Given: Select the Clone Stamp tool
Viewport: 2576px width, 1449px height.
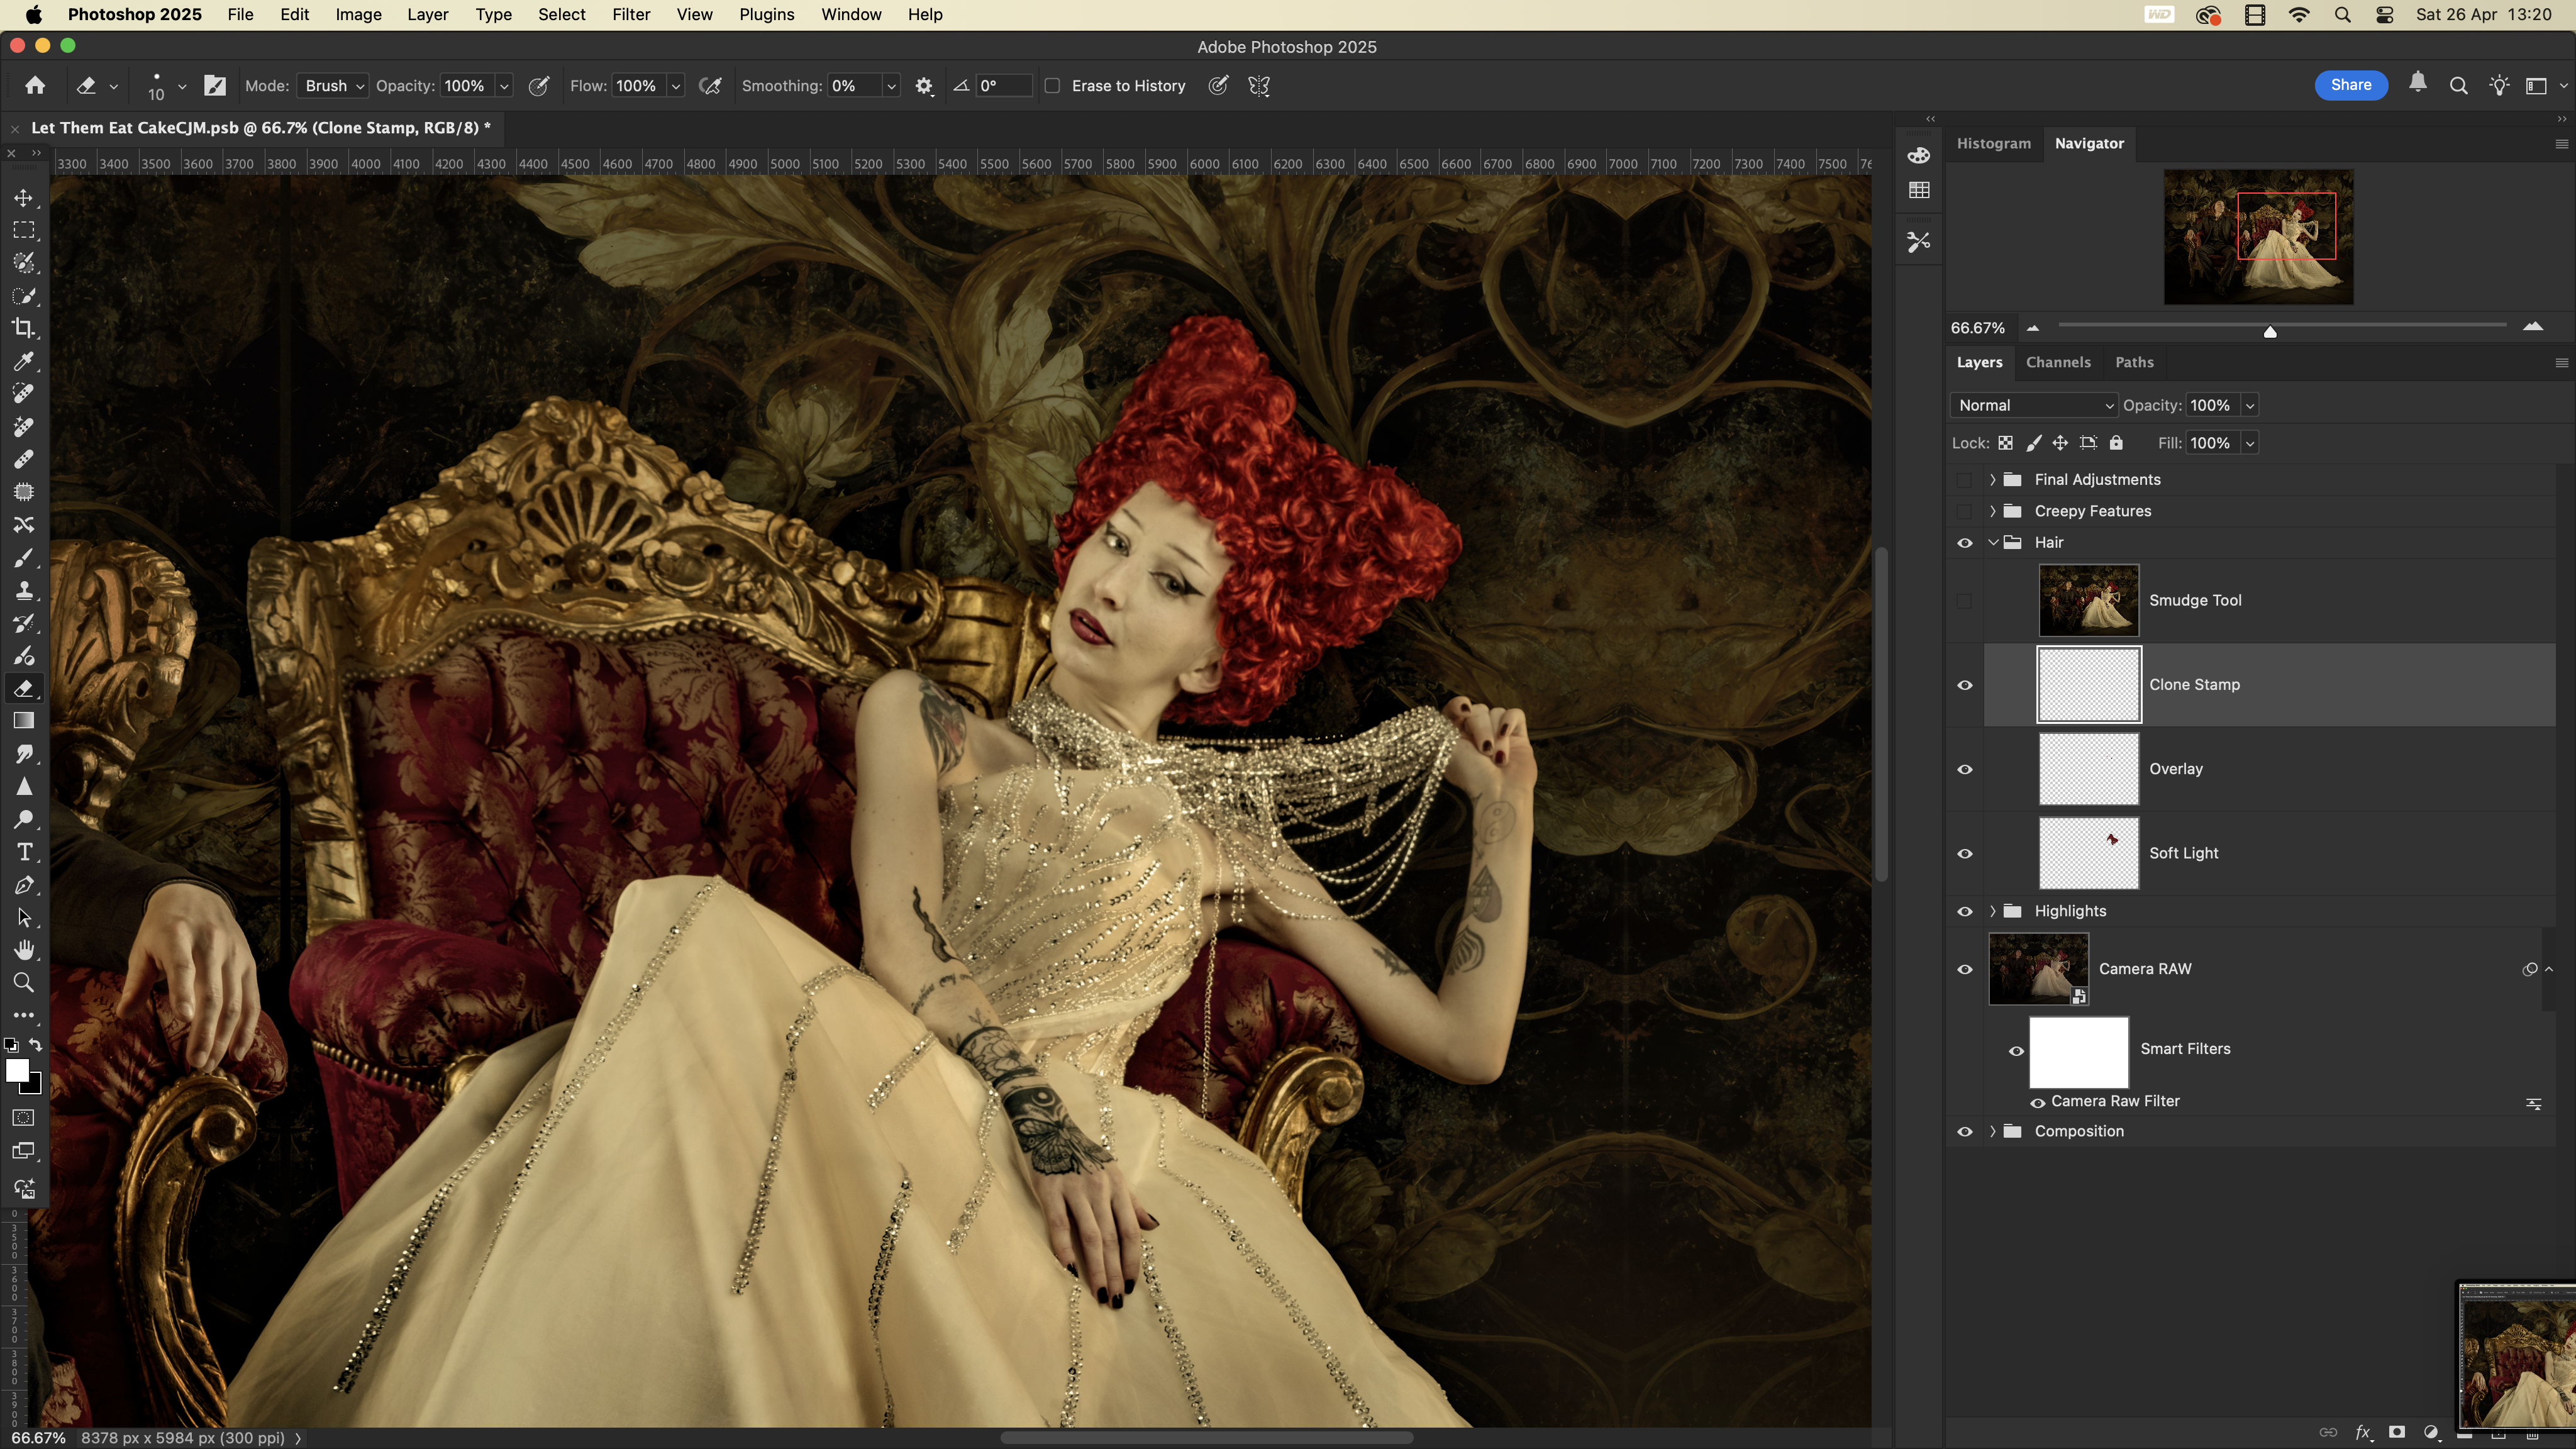Looking at the screenshot, I should click(24, 590).
